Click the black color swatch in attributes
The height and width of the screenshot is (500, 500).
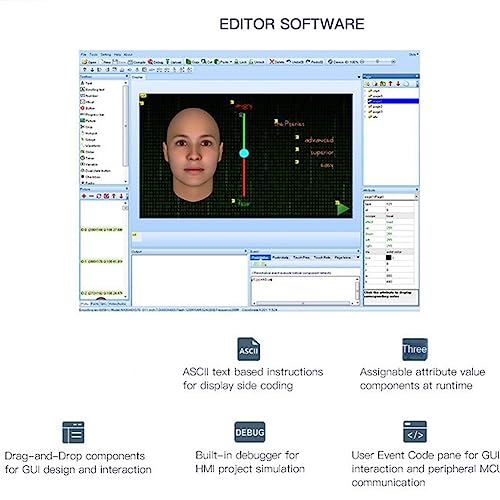pos(389,257)
